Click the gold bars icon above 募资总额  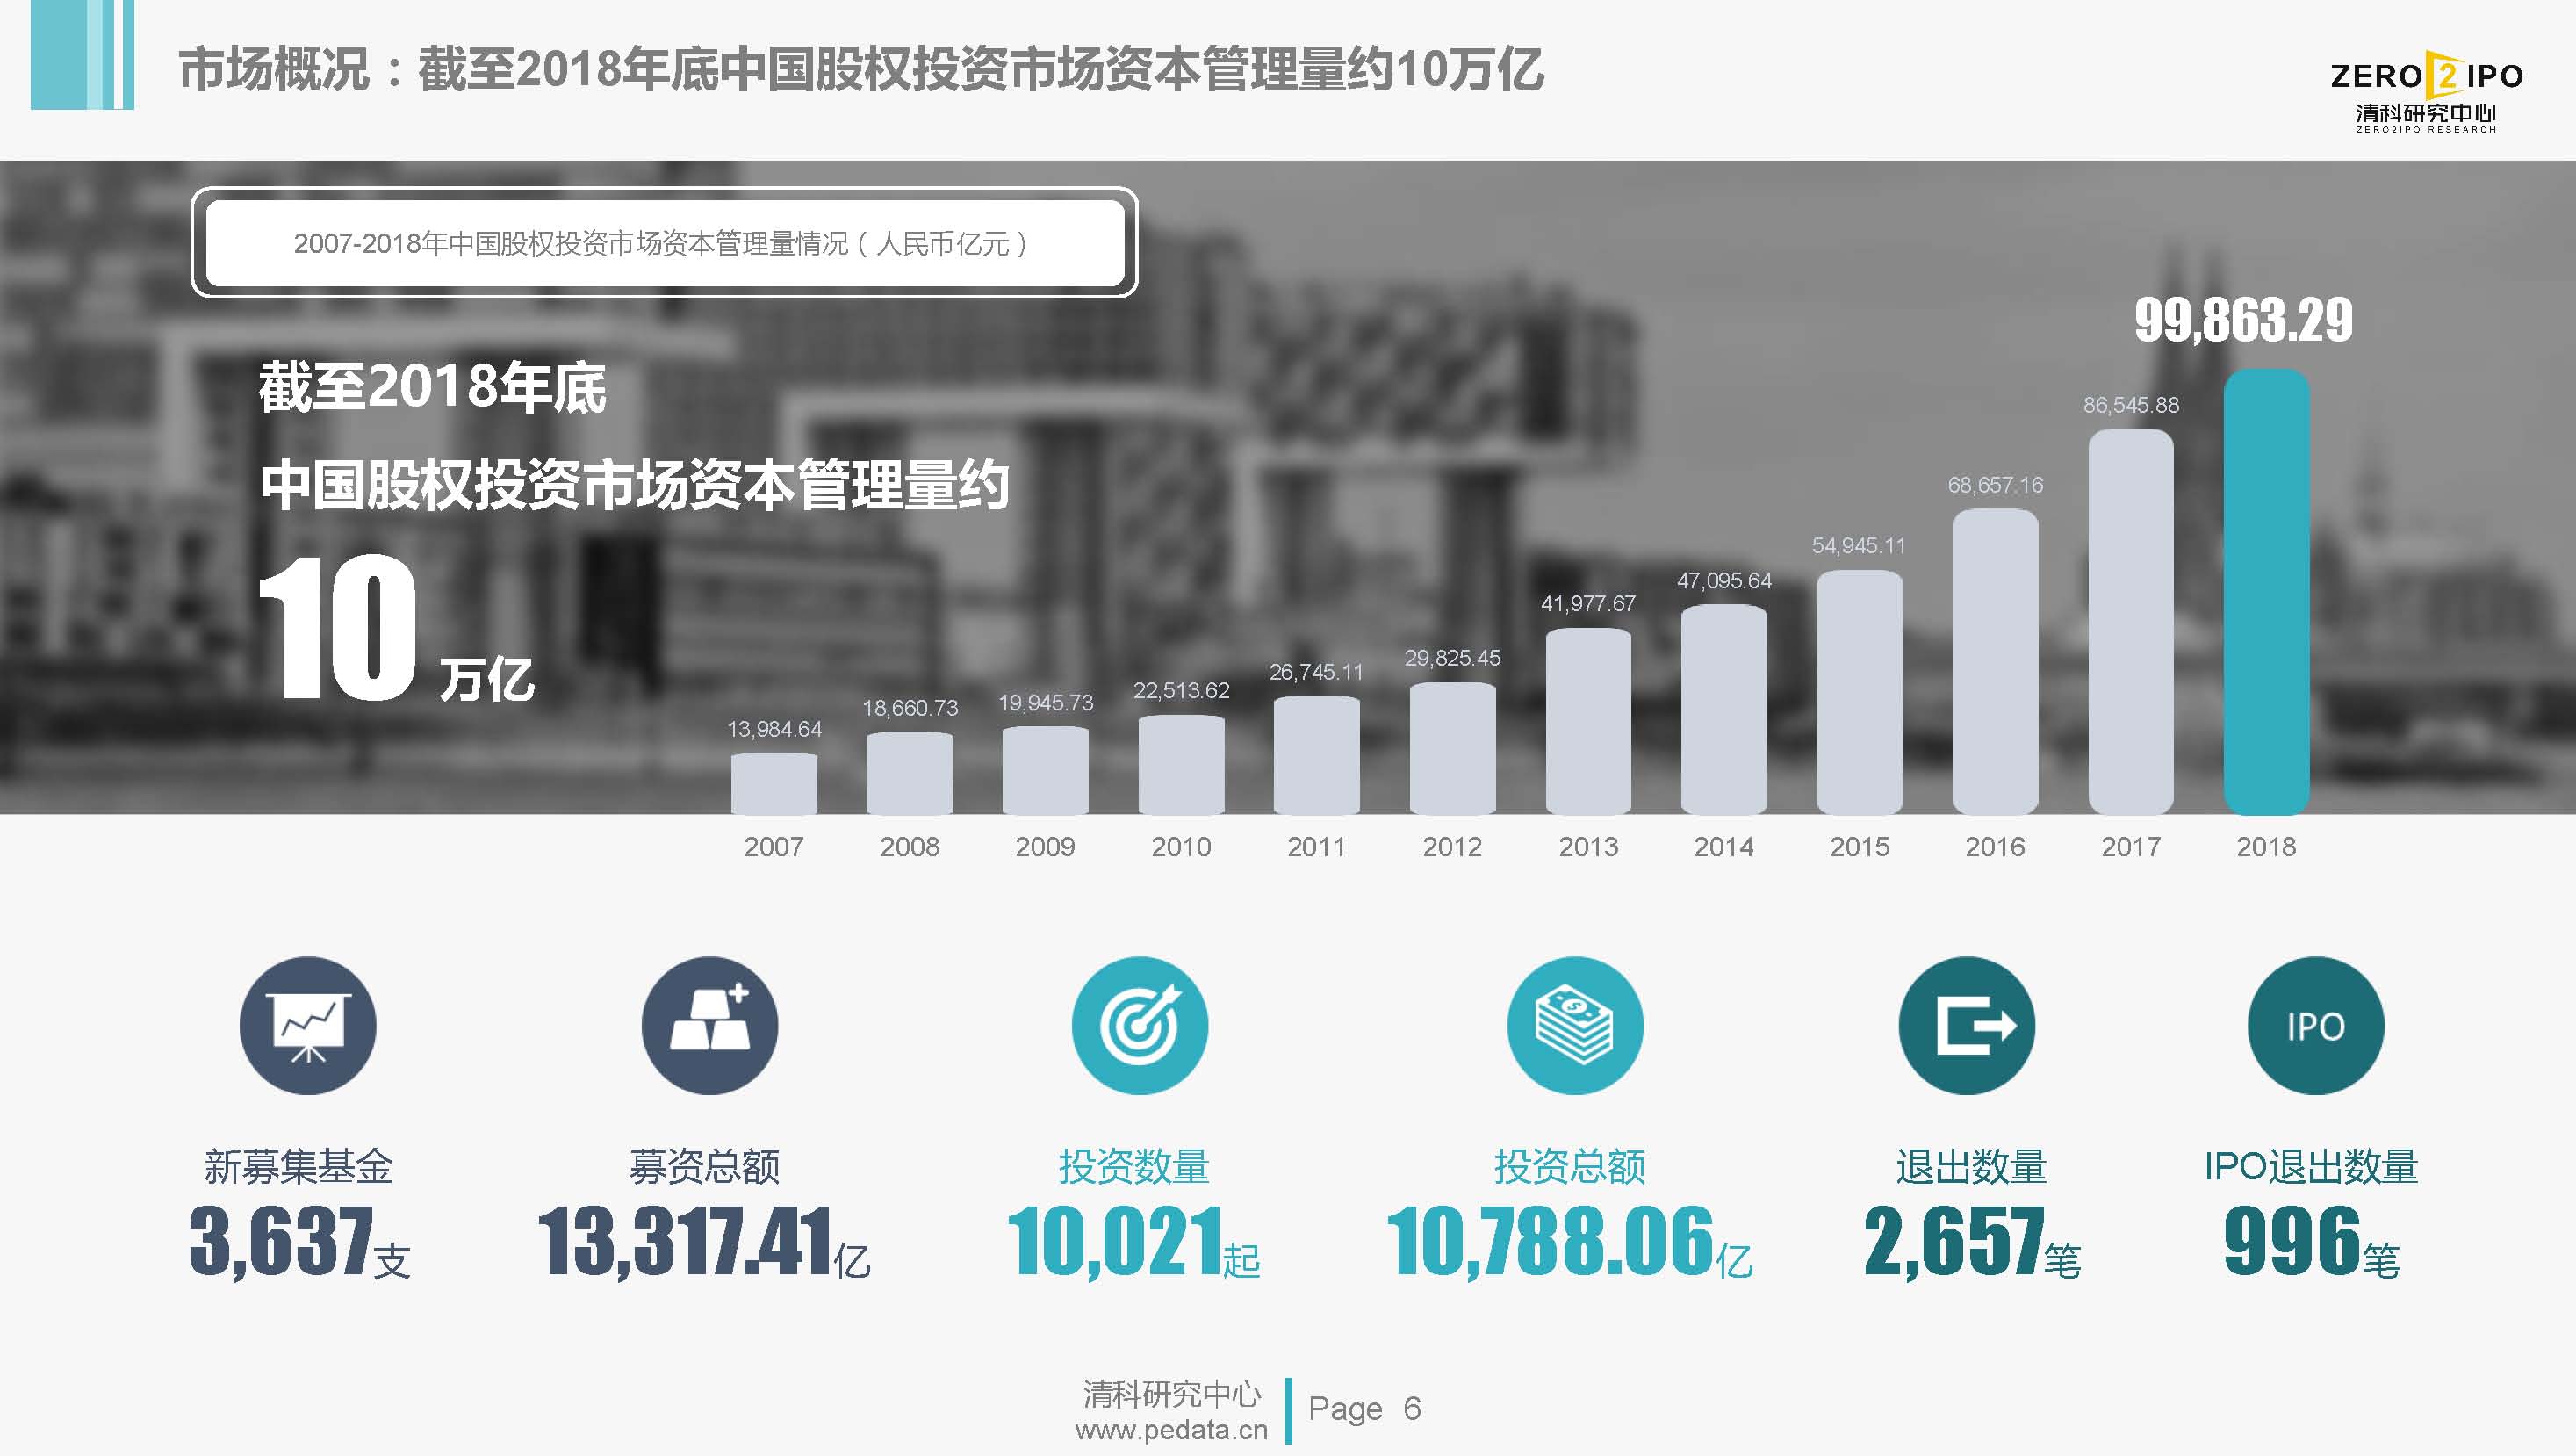[x=709, y=1025]
